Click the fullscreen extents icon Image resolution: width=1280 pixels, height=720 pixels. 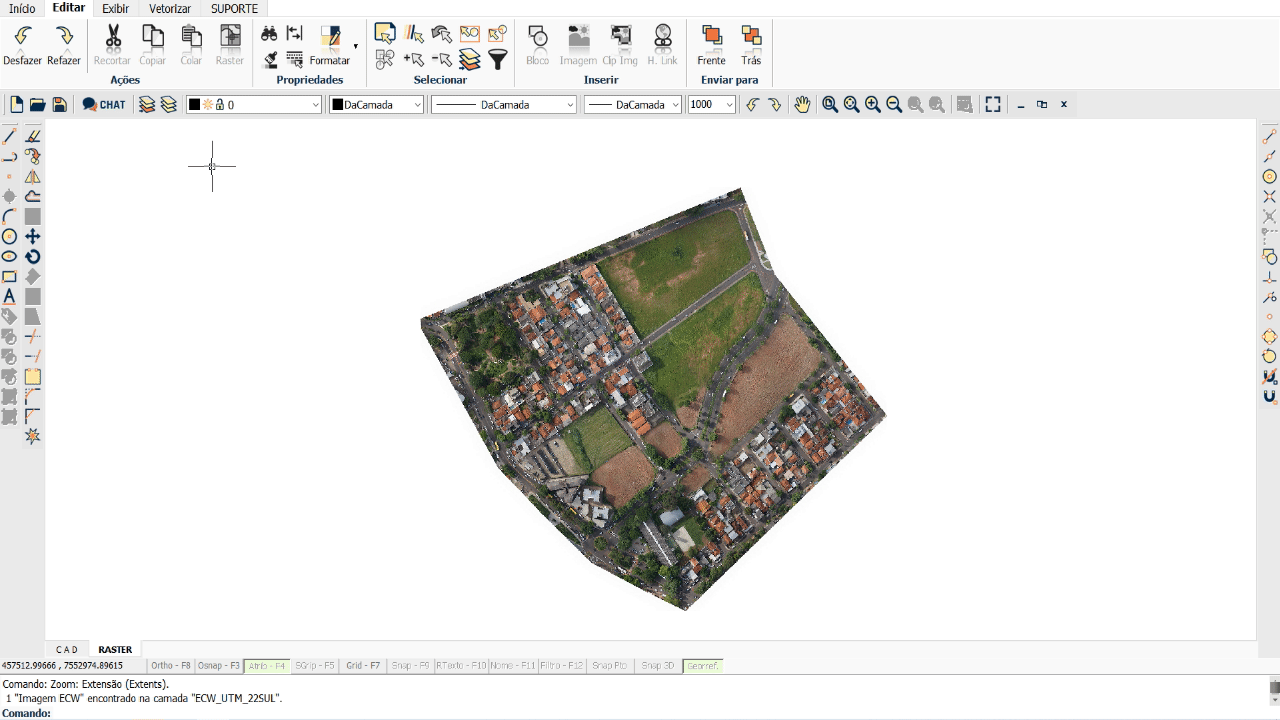pos(993,105)
